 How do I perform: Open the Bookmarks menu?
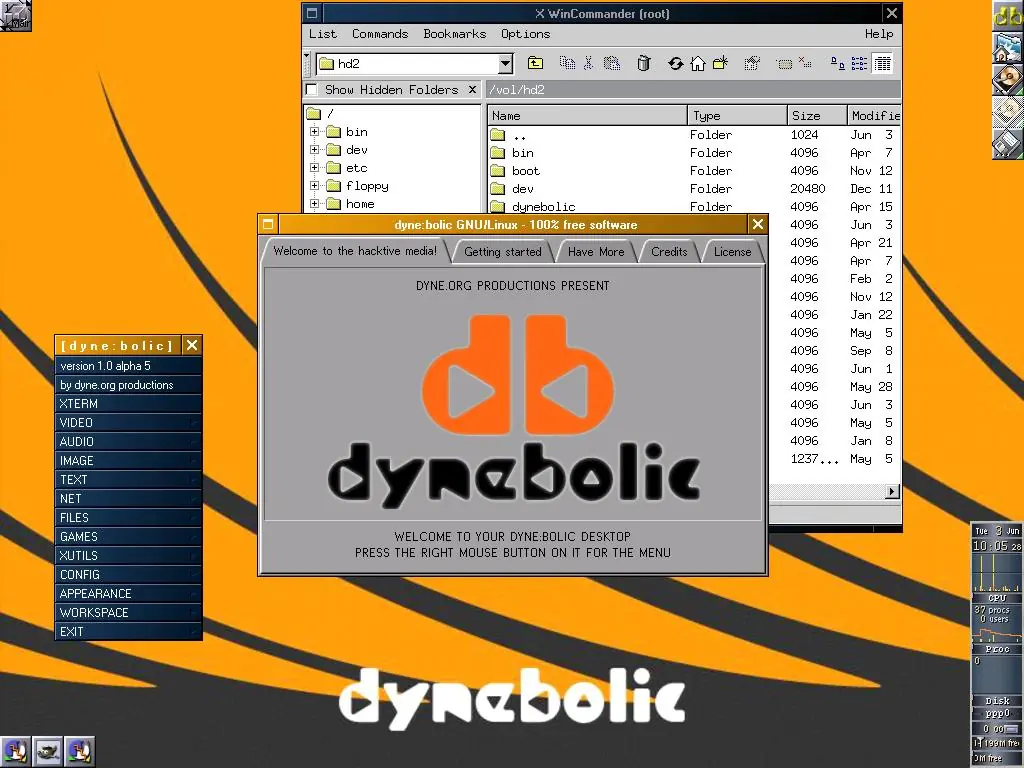click(455, 34)
